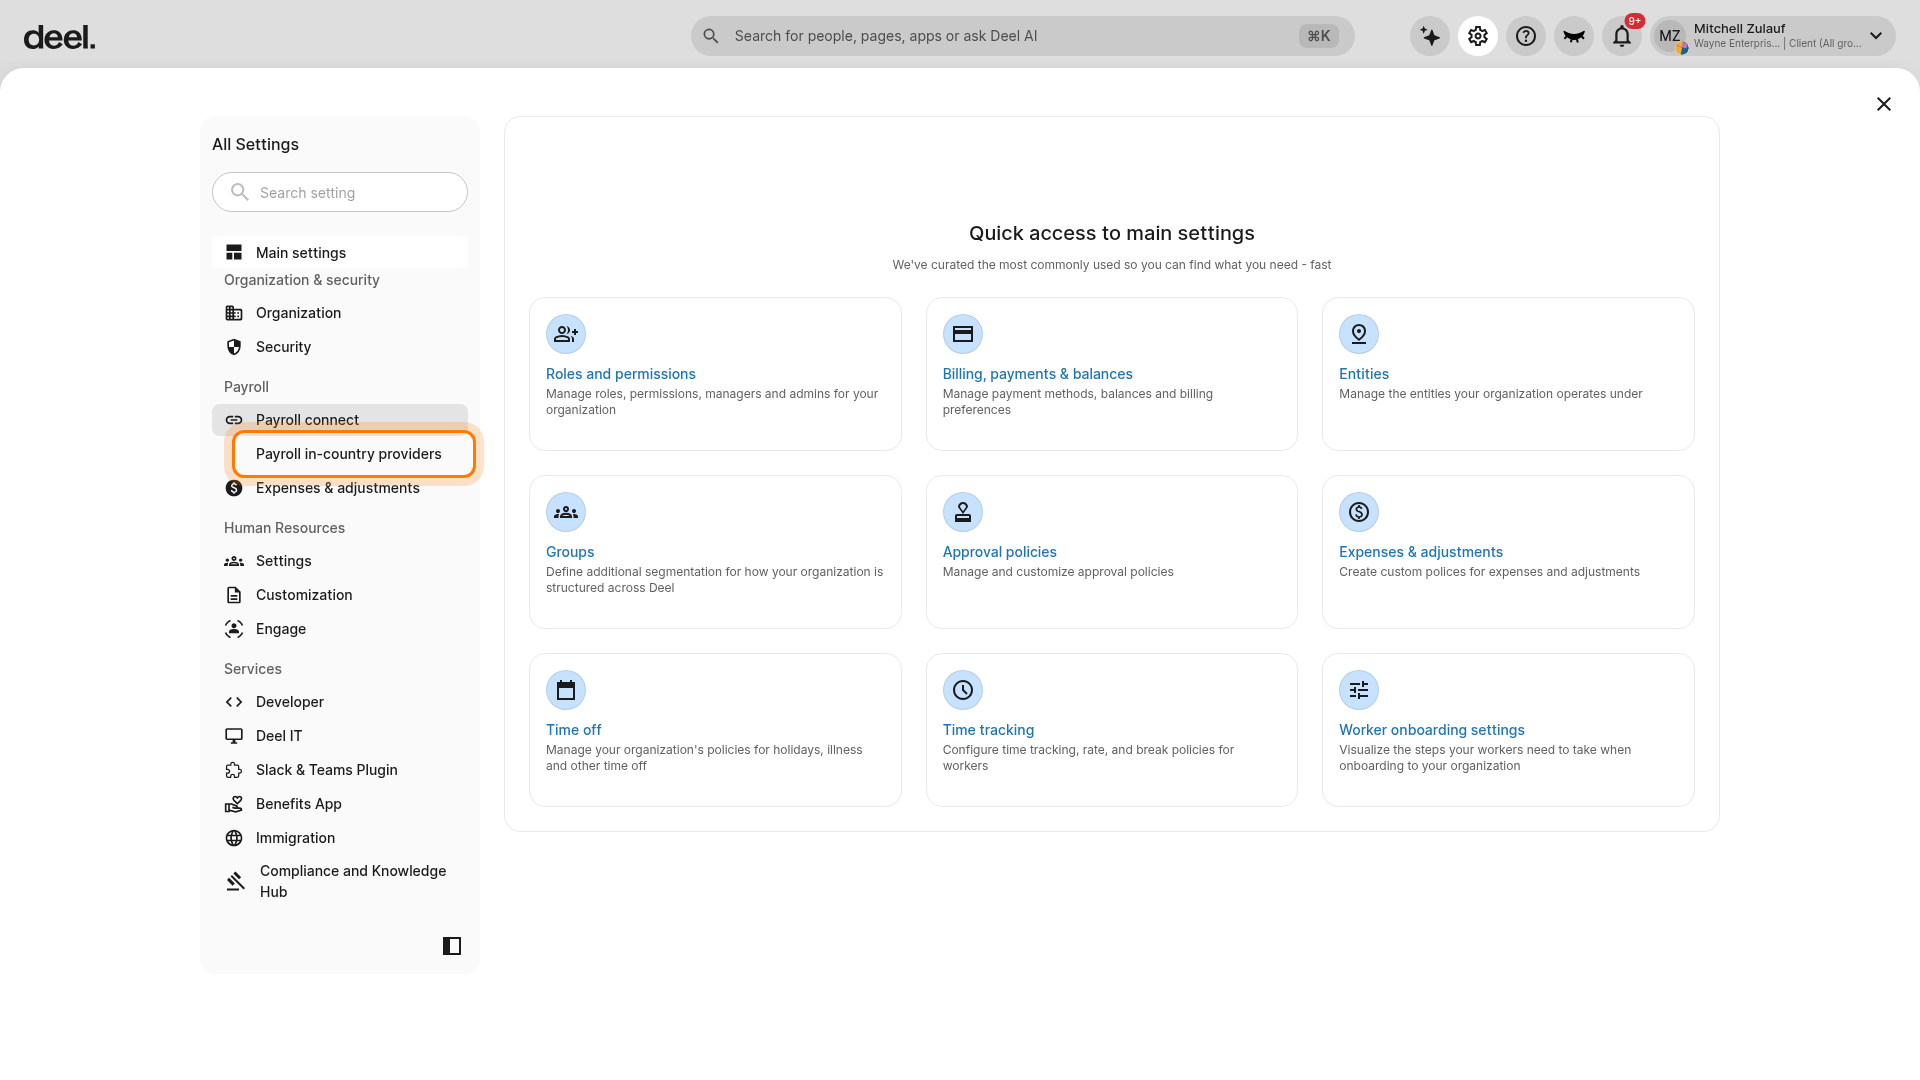The image size is (1920, 1080).
Task: Open Organization settings
Action: tap(340, 313)
